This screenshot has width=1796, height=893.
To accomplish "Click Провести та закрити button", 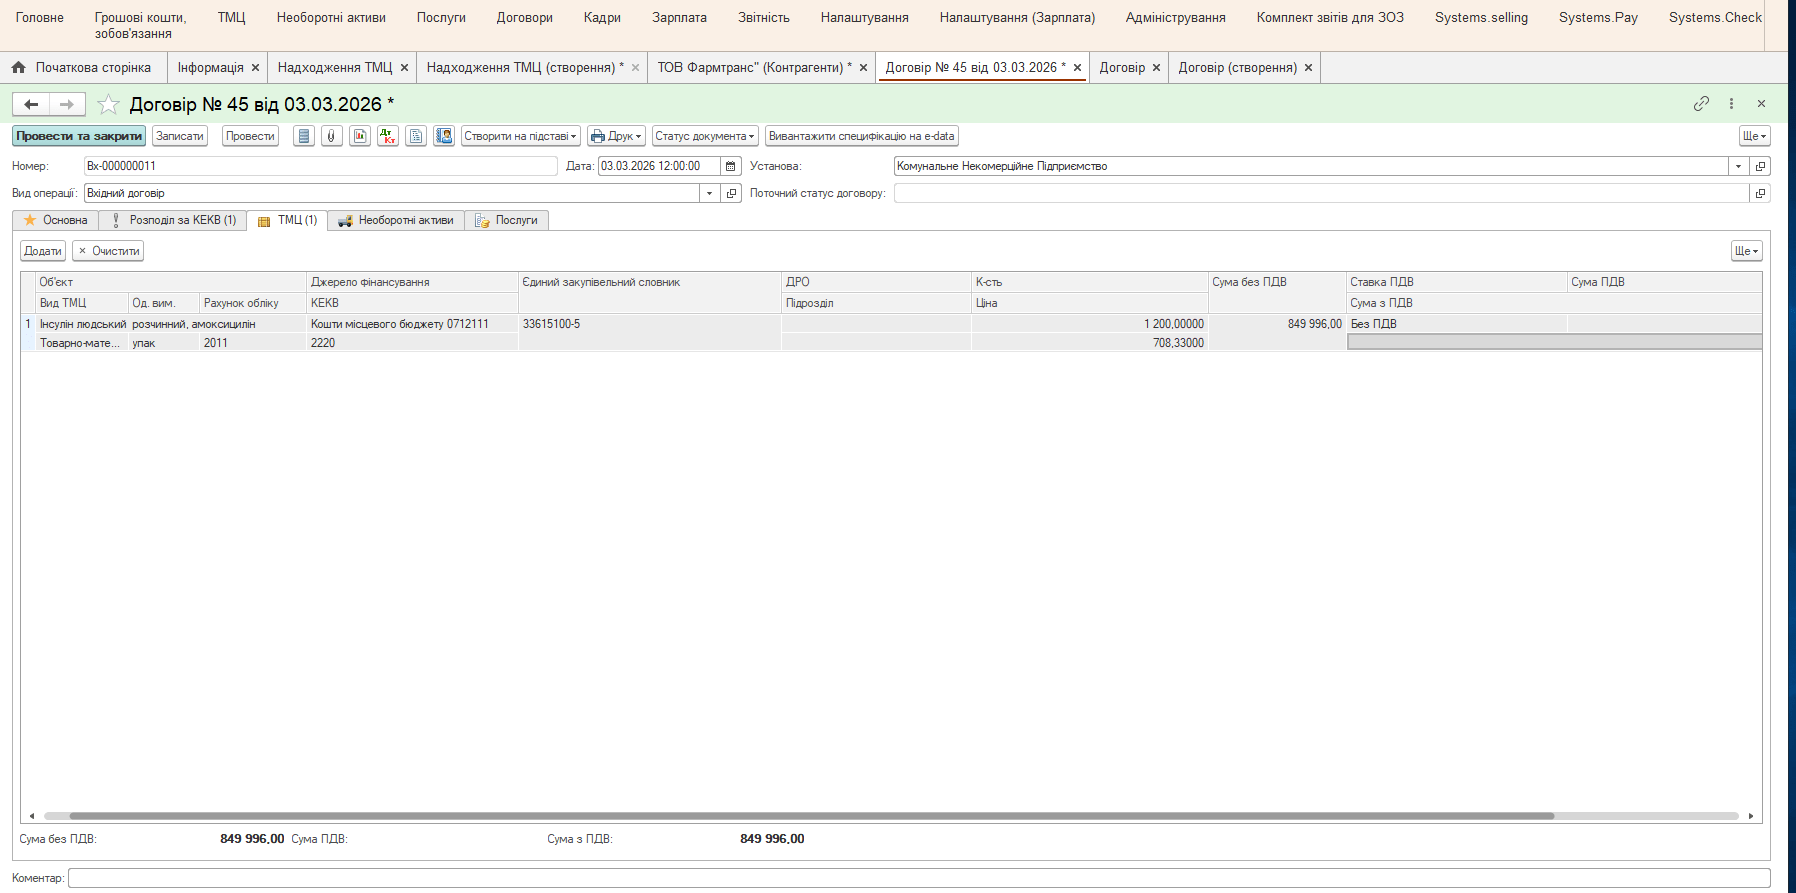I will [79, 136].
